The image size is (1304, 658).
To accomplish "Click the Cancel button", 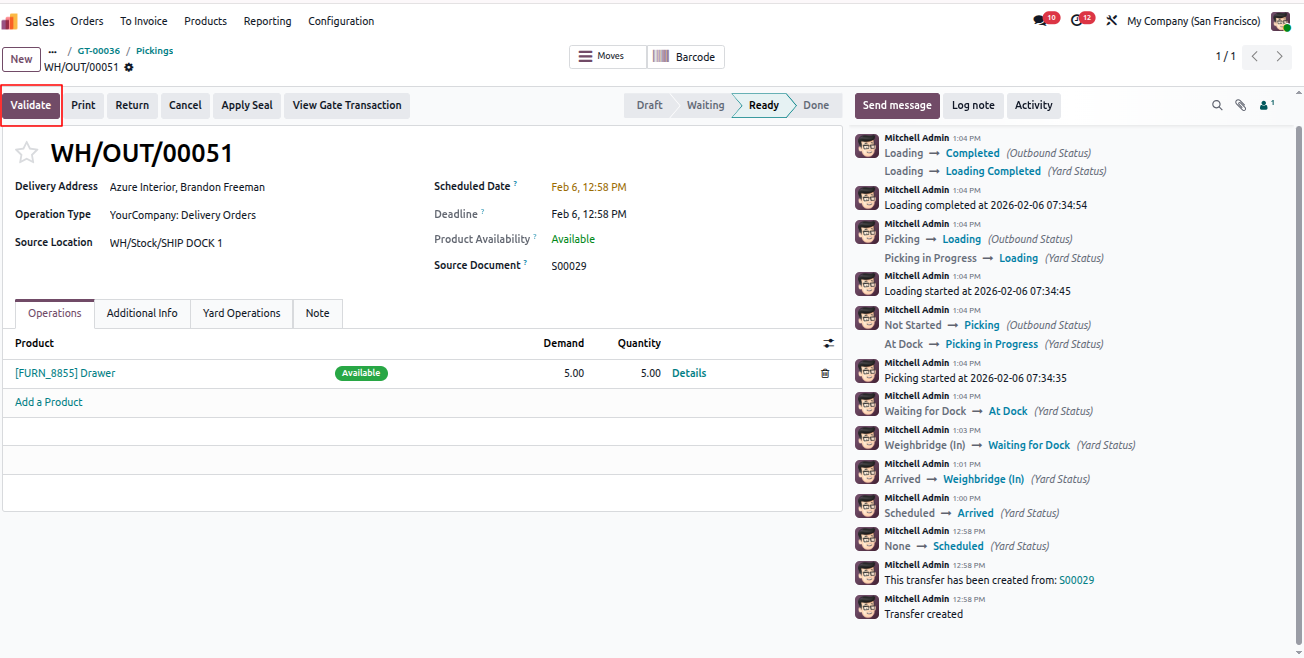I will (x=185, y=105).
